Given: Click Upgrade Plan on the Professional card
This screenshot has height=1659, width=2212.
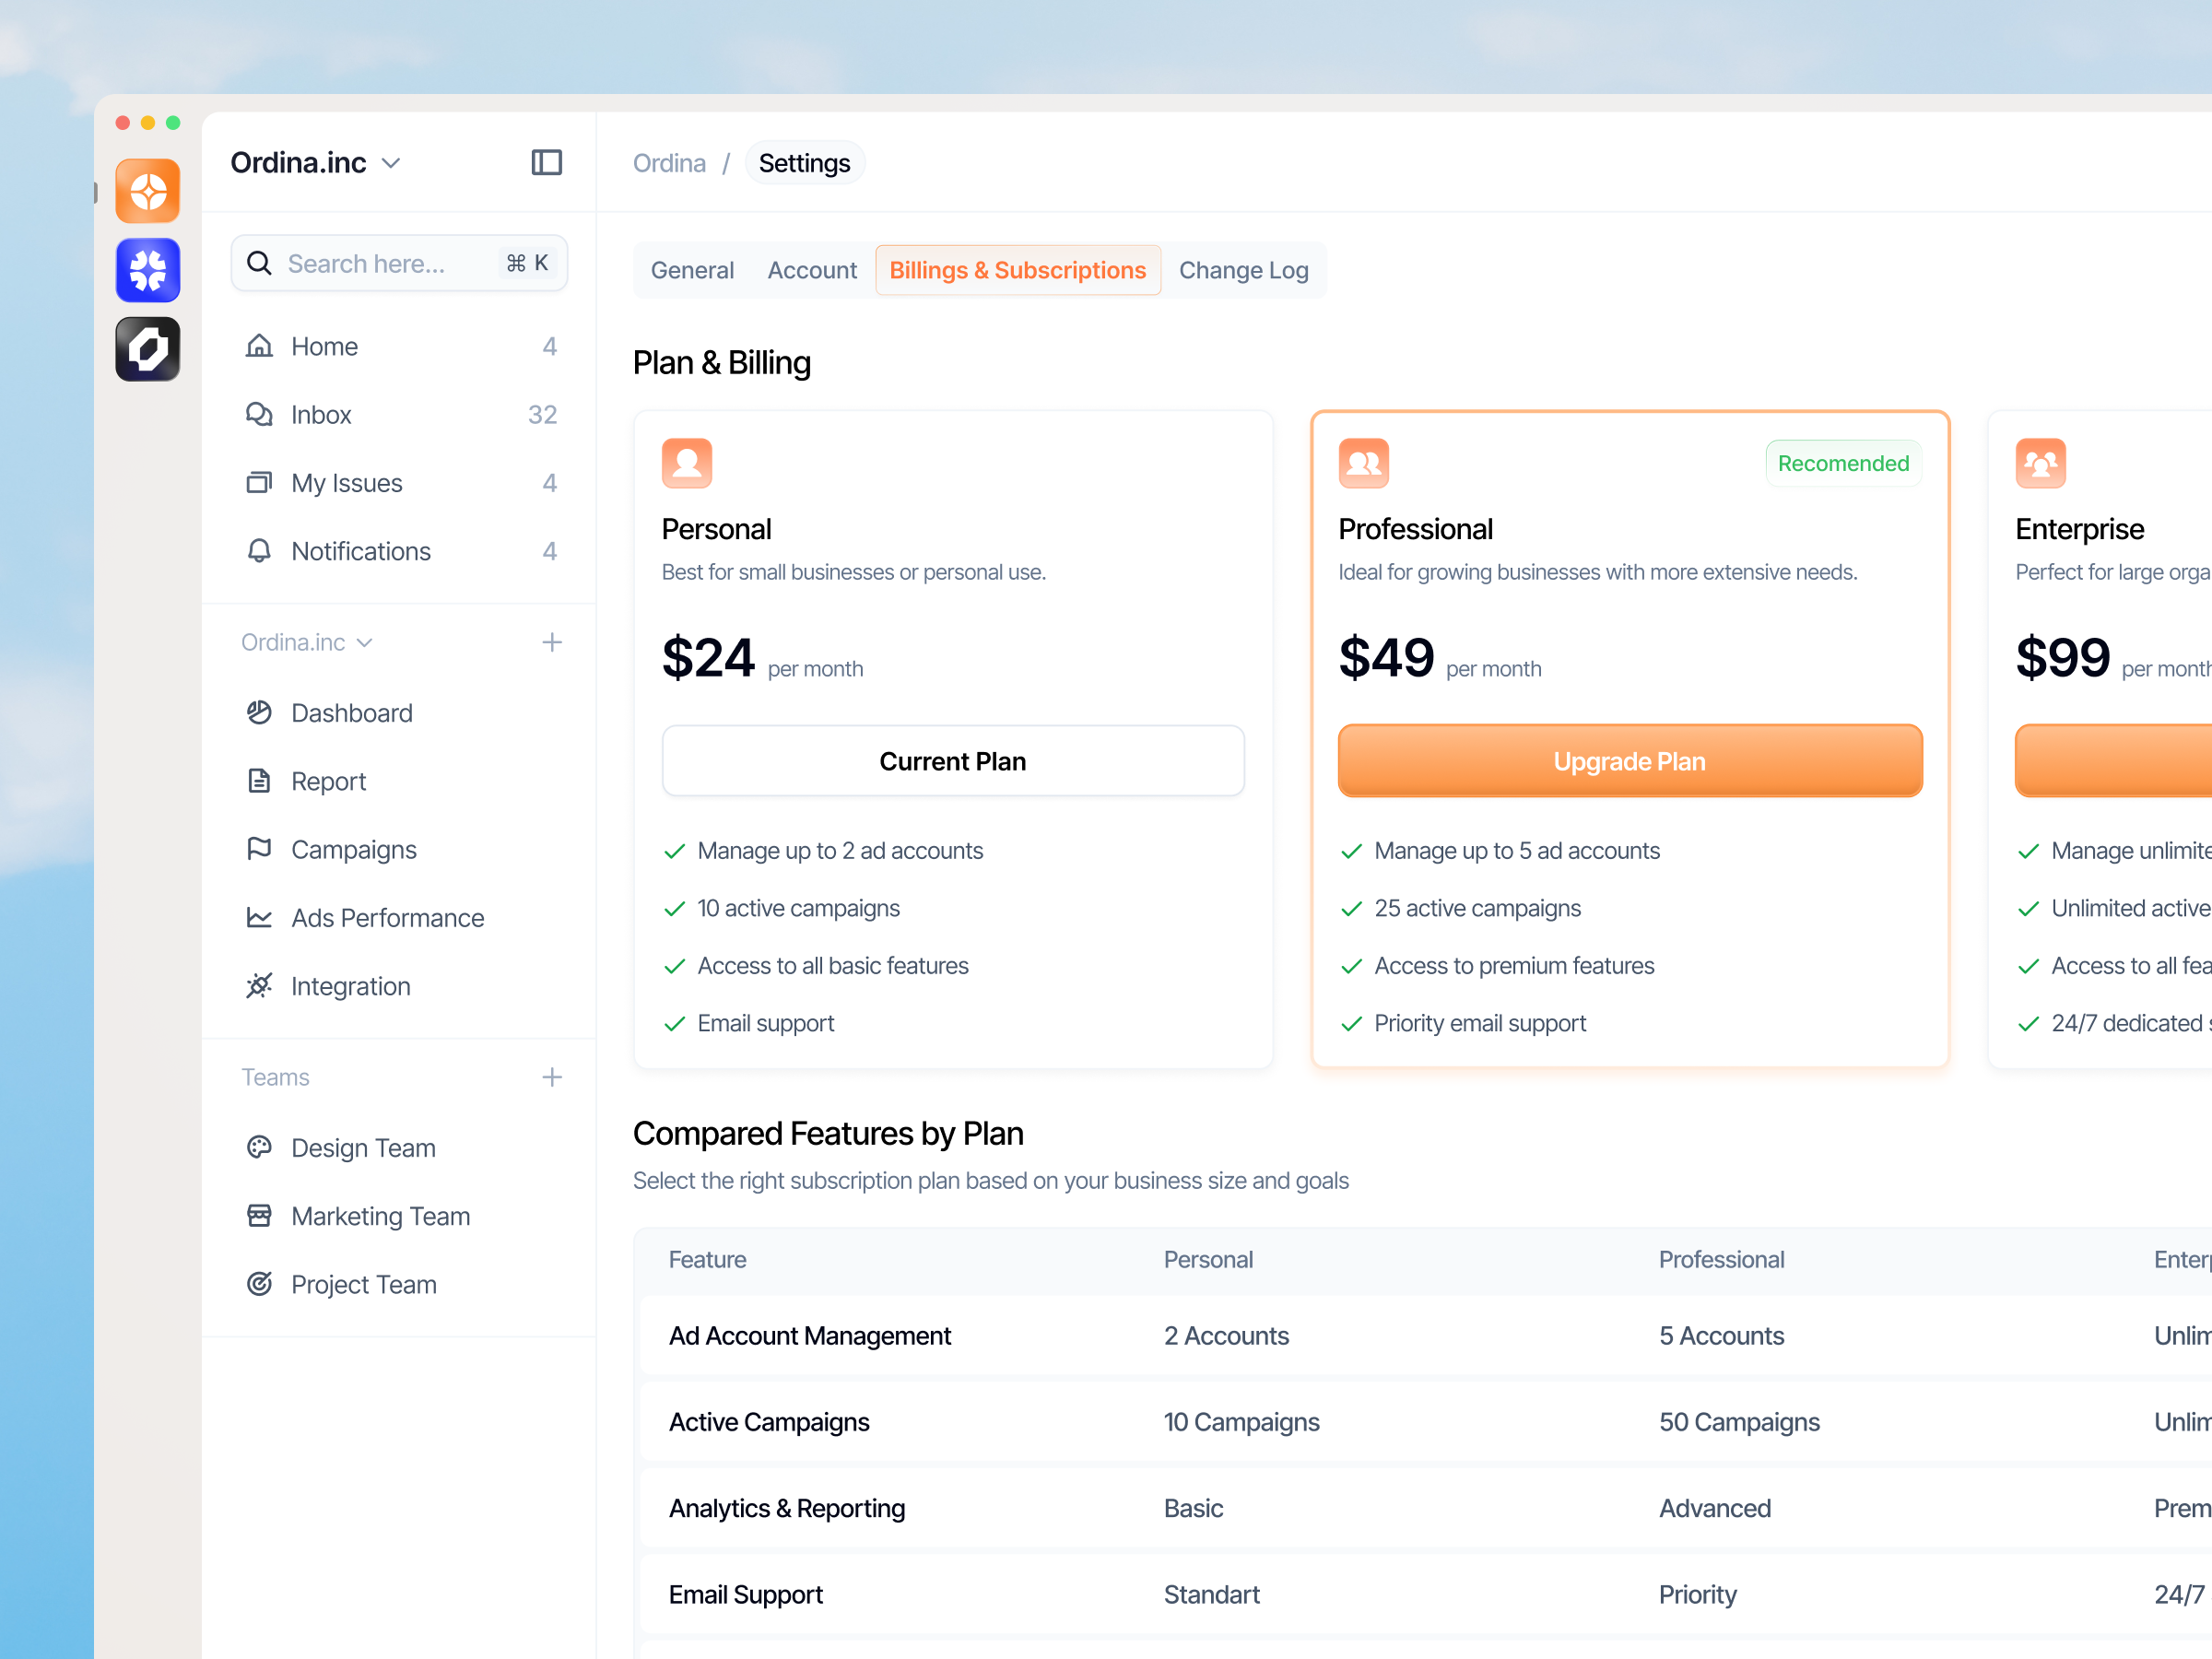Looking at the screenshot, I should (1629, 760).
